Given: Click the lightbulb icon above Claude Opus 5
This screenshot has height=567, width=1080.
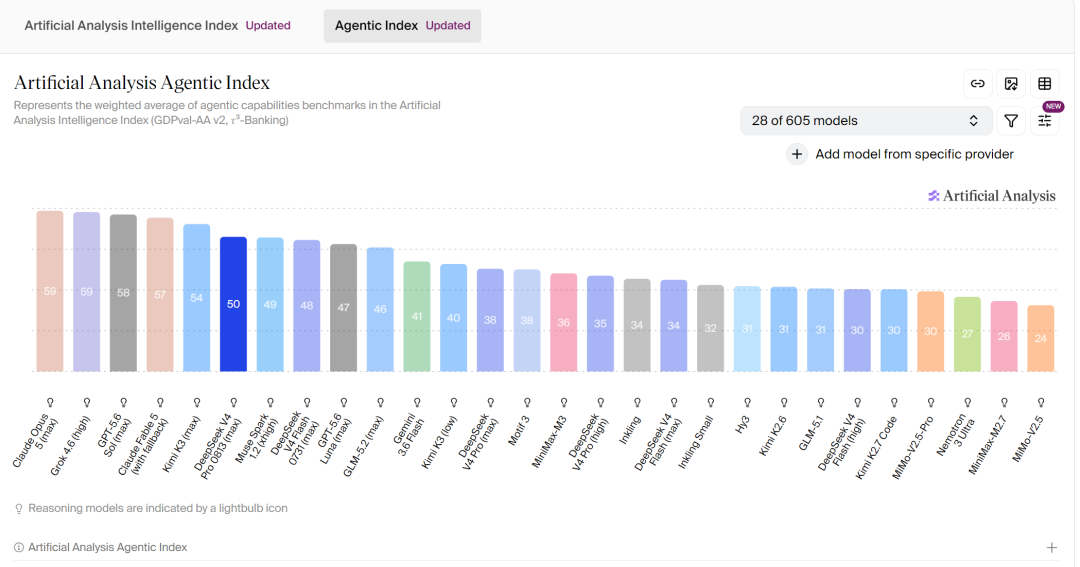Looking at the screenshot, I should 50,402.
